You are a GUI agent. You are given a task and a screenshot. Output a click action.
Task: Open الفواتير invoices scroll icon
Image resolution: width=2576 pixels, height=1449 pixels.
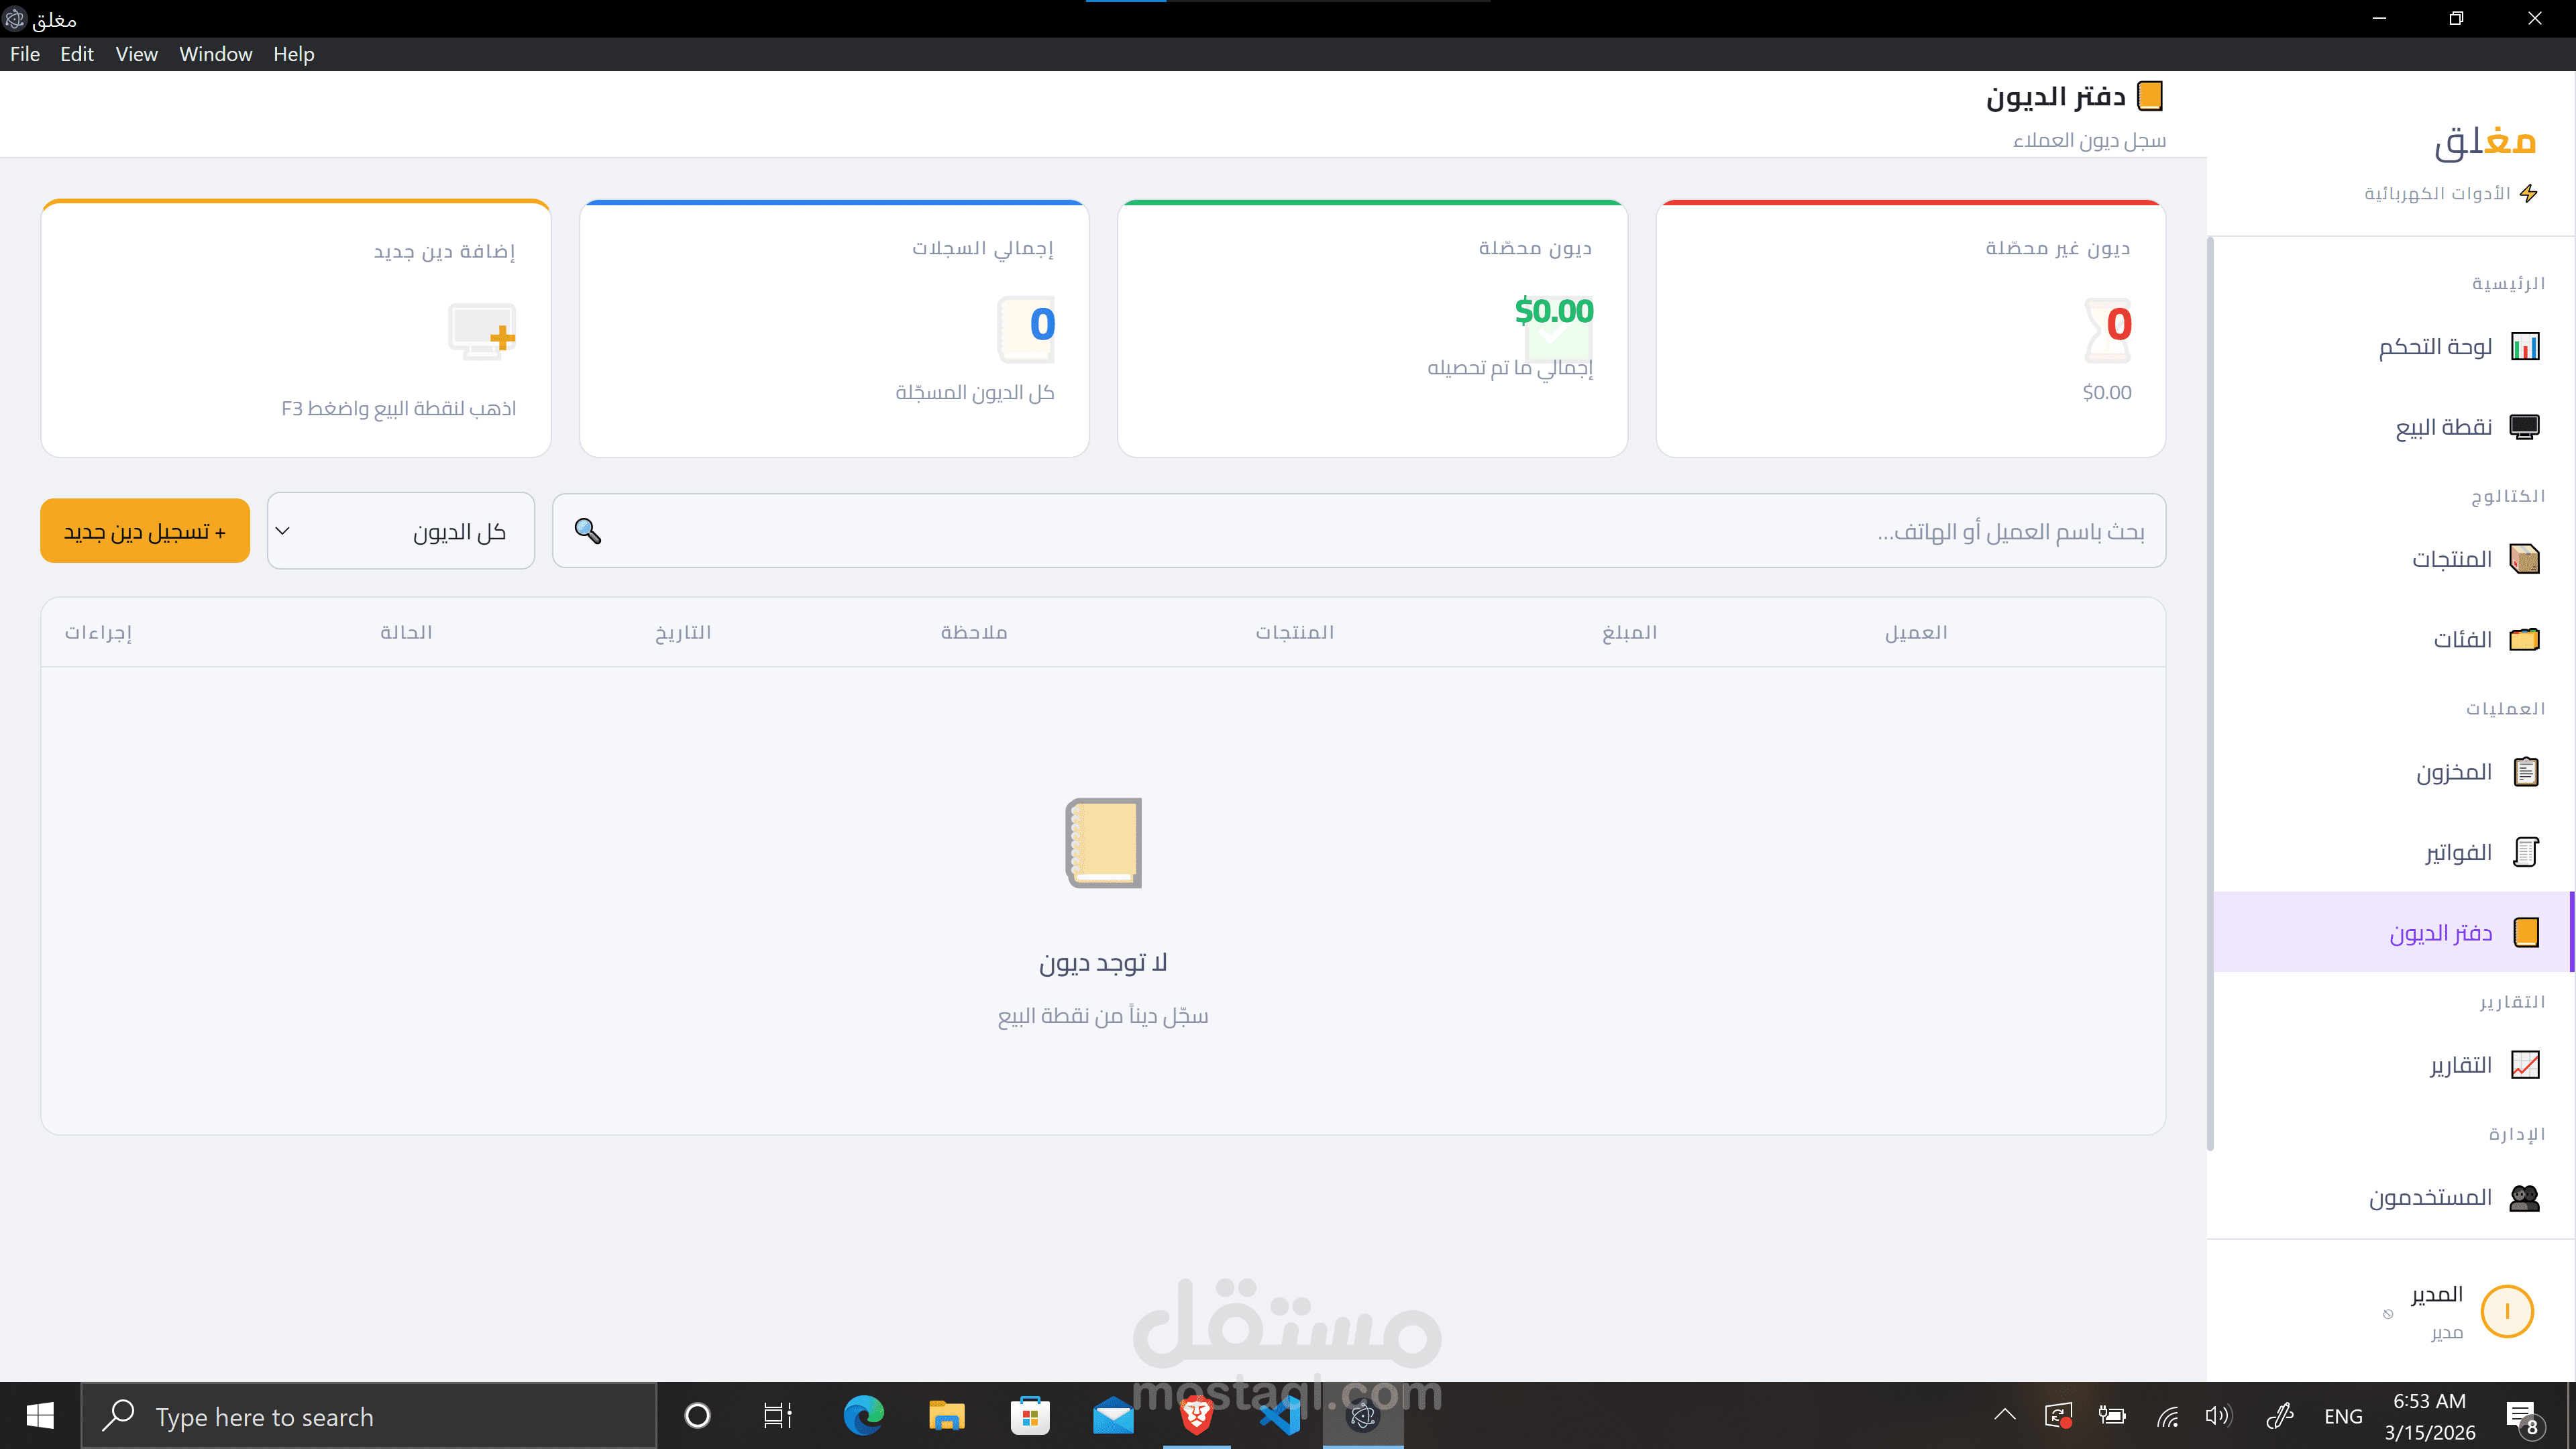(2524, 852)
